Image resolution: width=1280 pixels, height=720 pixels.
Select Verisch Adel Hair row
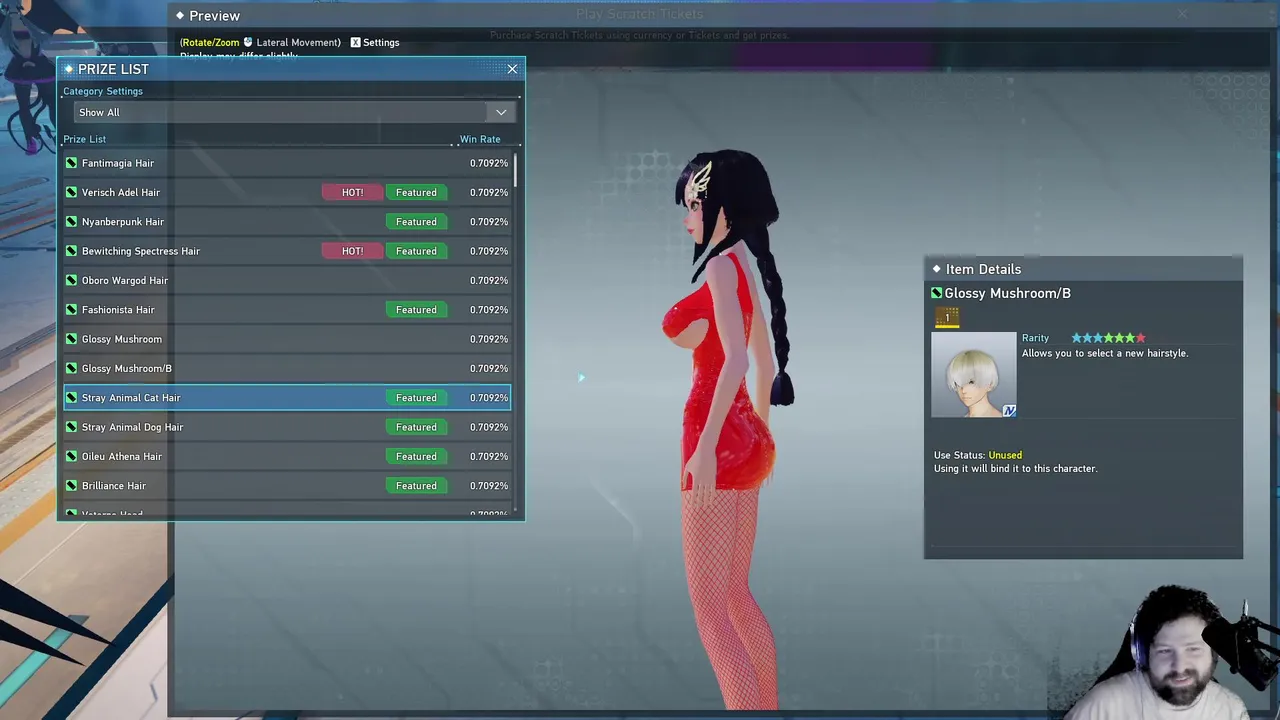pyautogui.click(x=287, y=192)
